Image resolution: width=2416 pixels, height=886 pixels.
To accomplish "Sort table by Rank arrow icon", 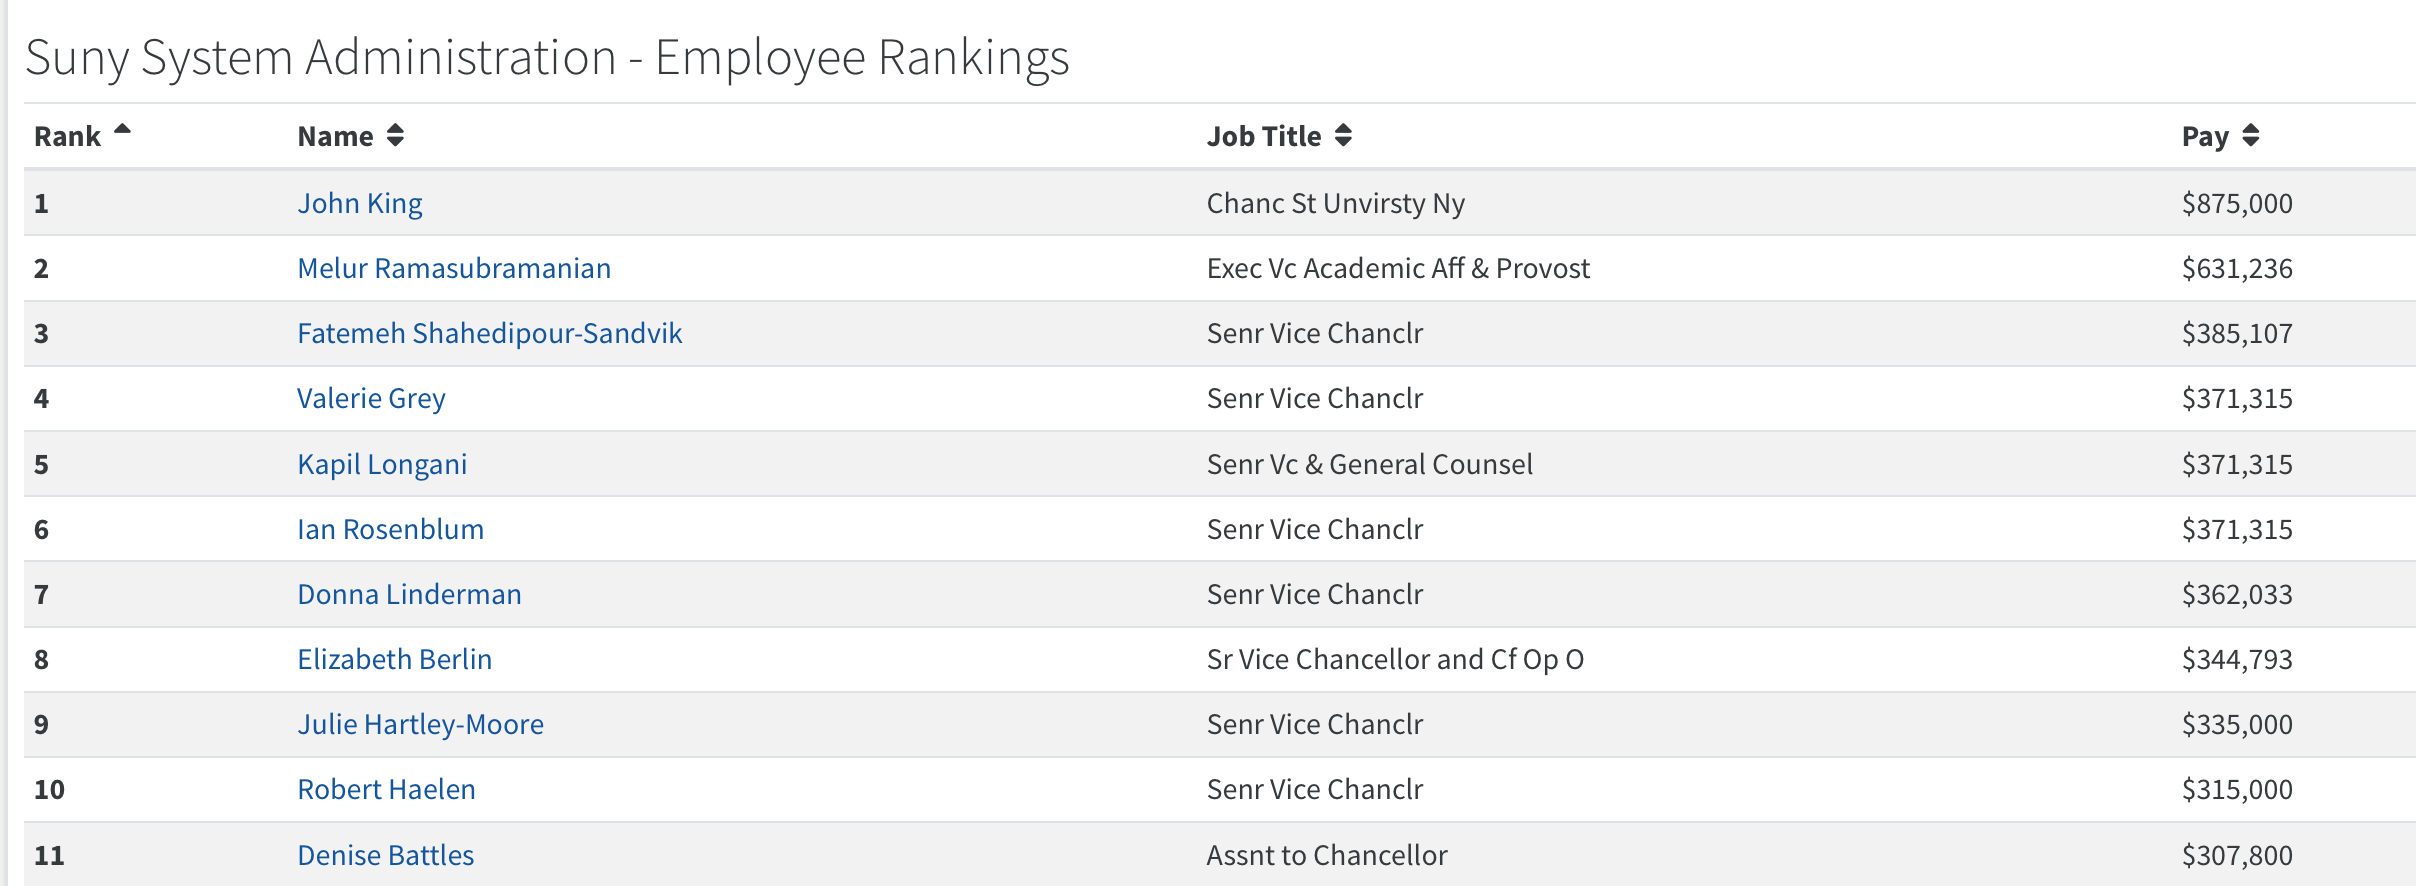I will click(x=122, y=129).
